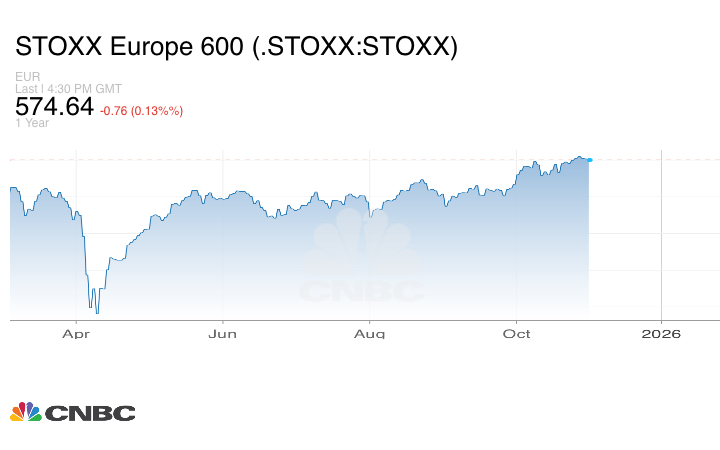
Task: Select the 1 Year range label
Action: point(32,123)
